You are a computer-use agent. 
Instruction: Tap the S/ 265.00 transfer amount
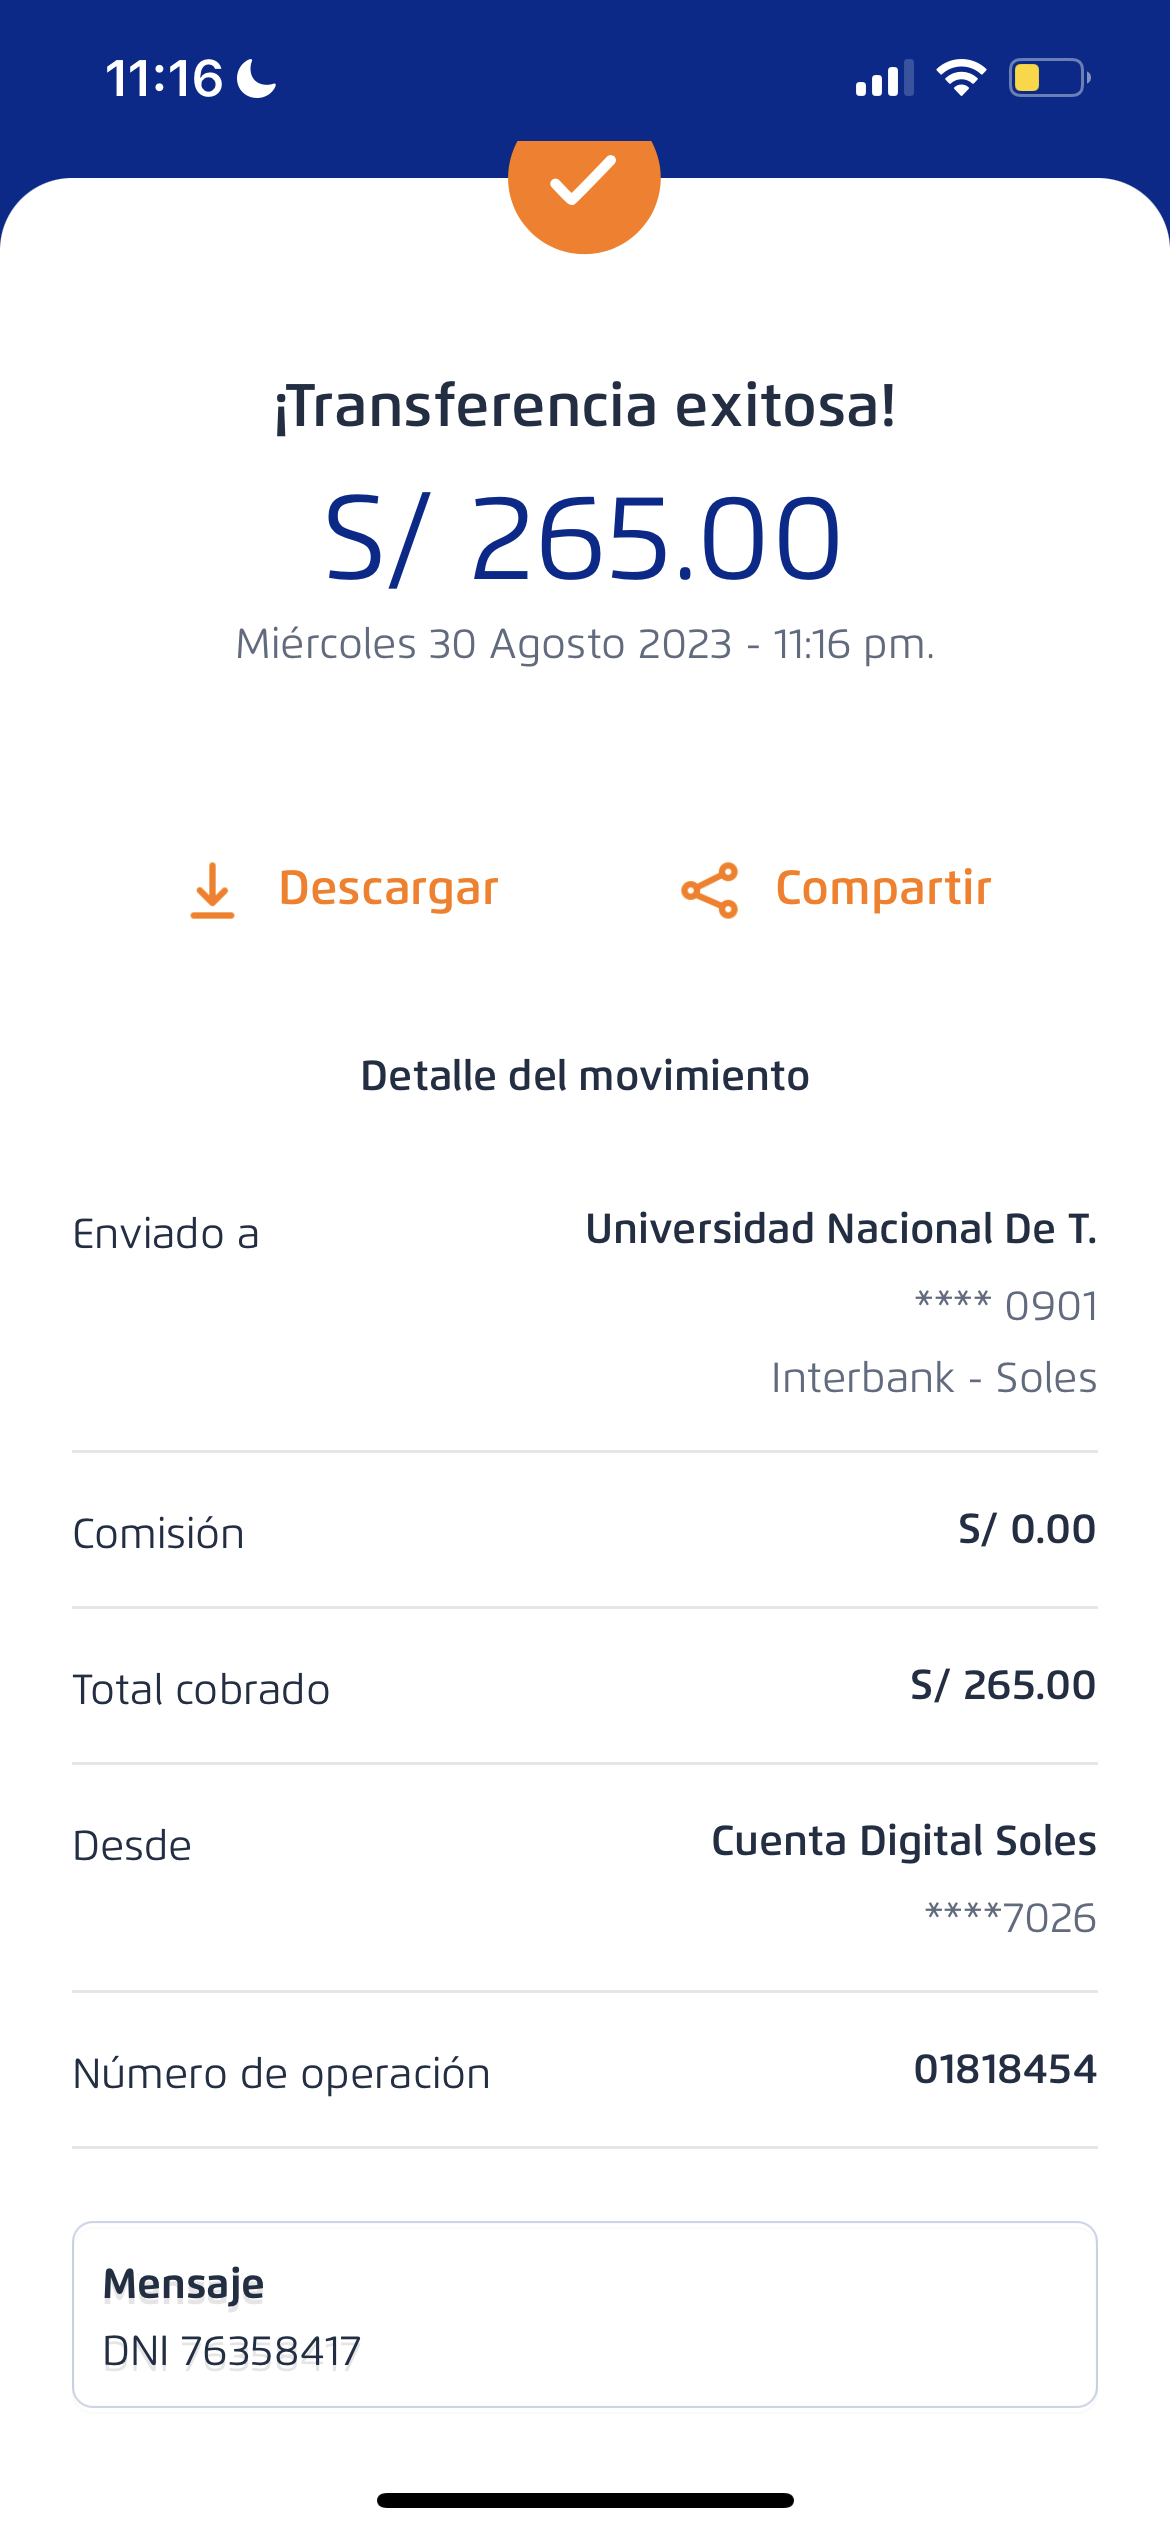(584, 540)
